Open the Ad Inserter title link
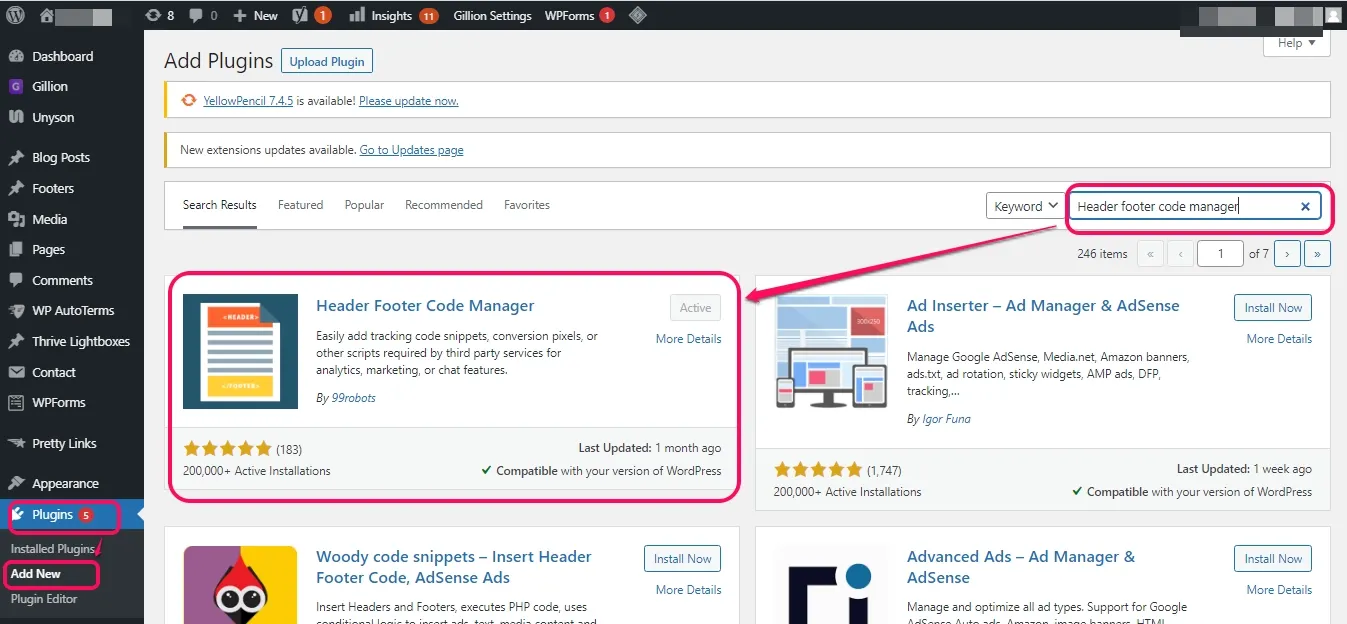The image size is (1347, 624). tap(1043, 316)
